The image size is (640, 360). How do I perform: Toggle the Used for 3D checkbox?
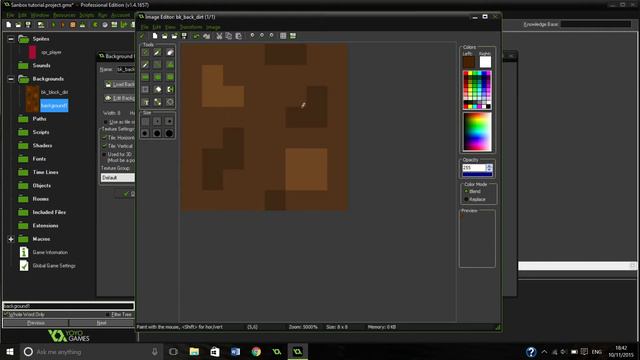(x=104, y=154)
